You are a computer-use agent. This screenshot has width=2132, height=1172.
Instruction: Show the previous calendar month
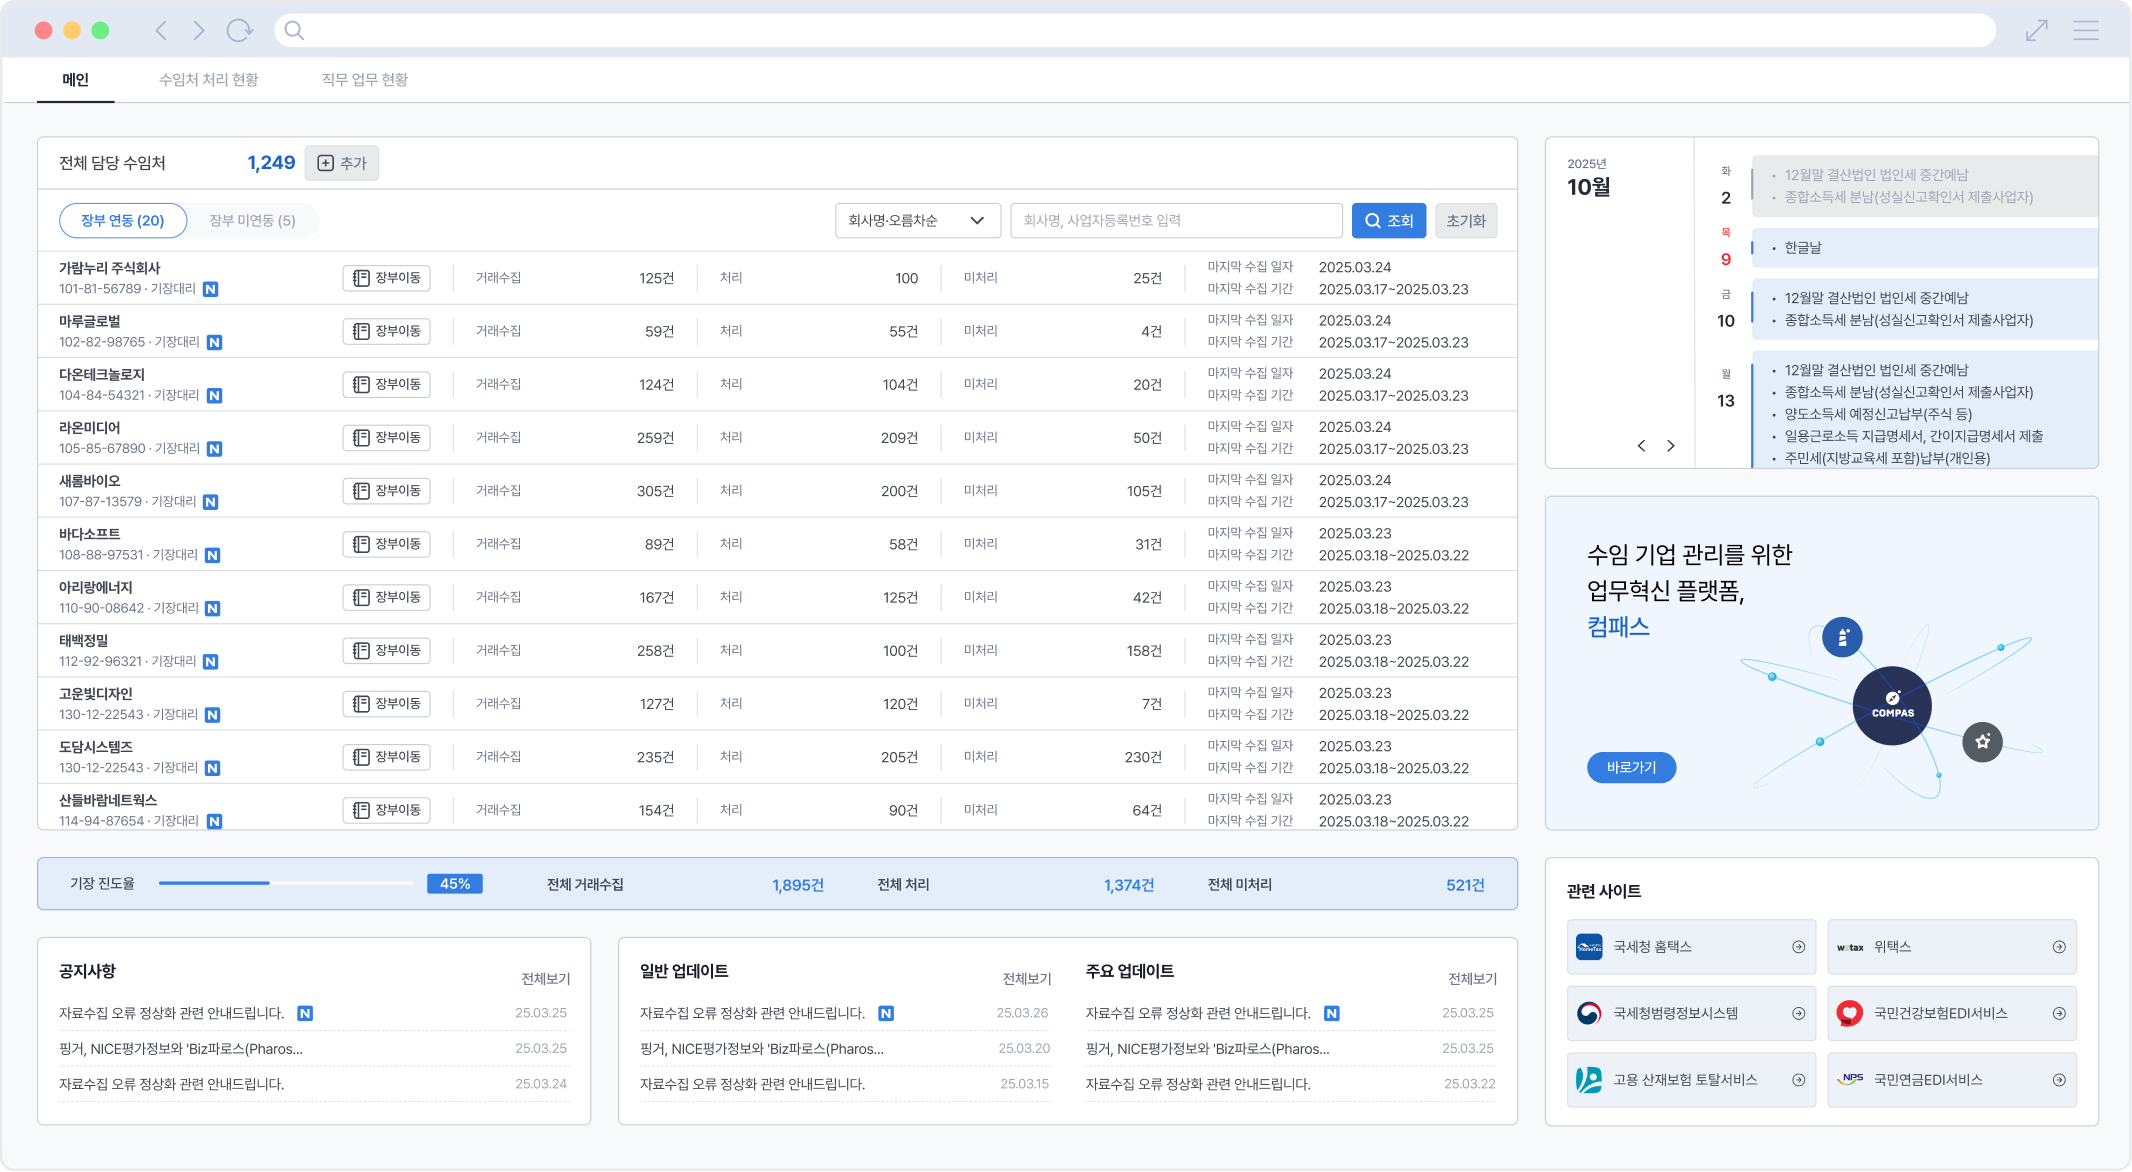tap(1641, 446)
